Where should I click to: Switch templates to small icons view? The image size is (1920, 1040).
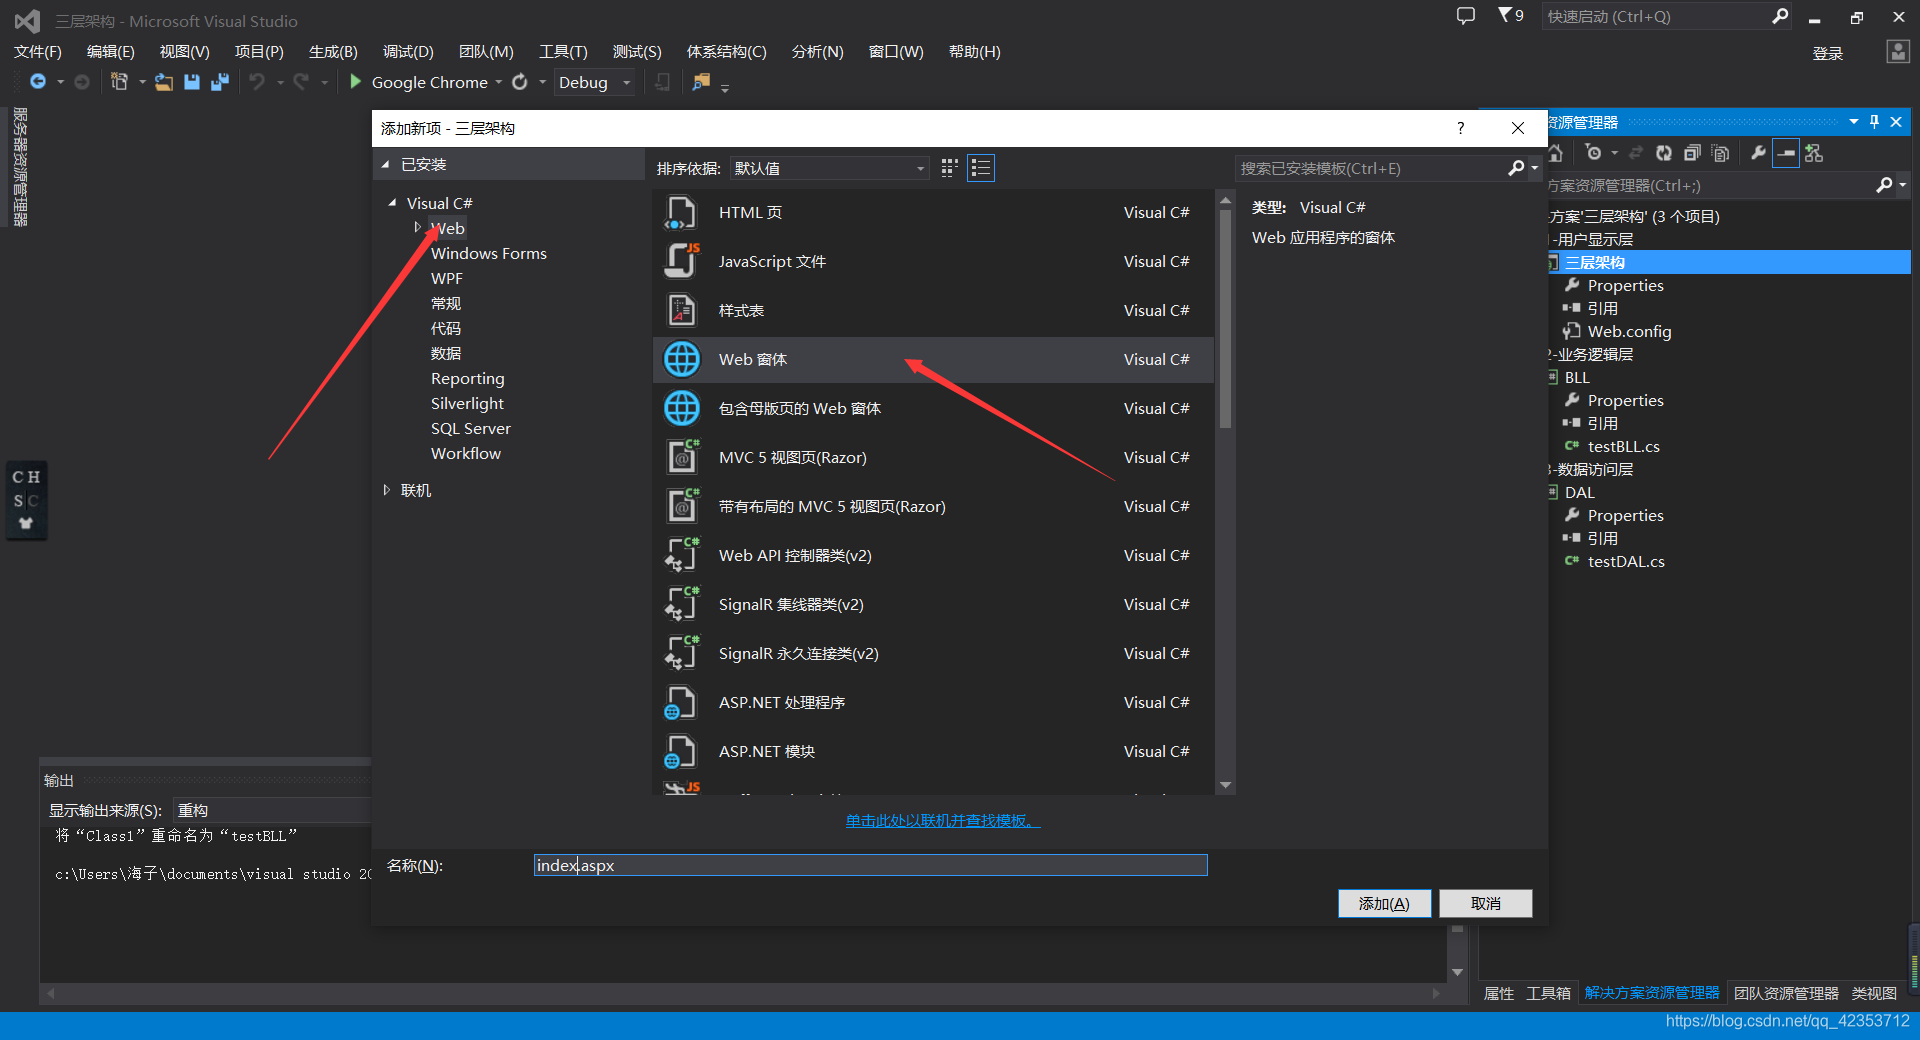(949, 168)
